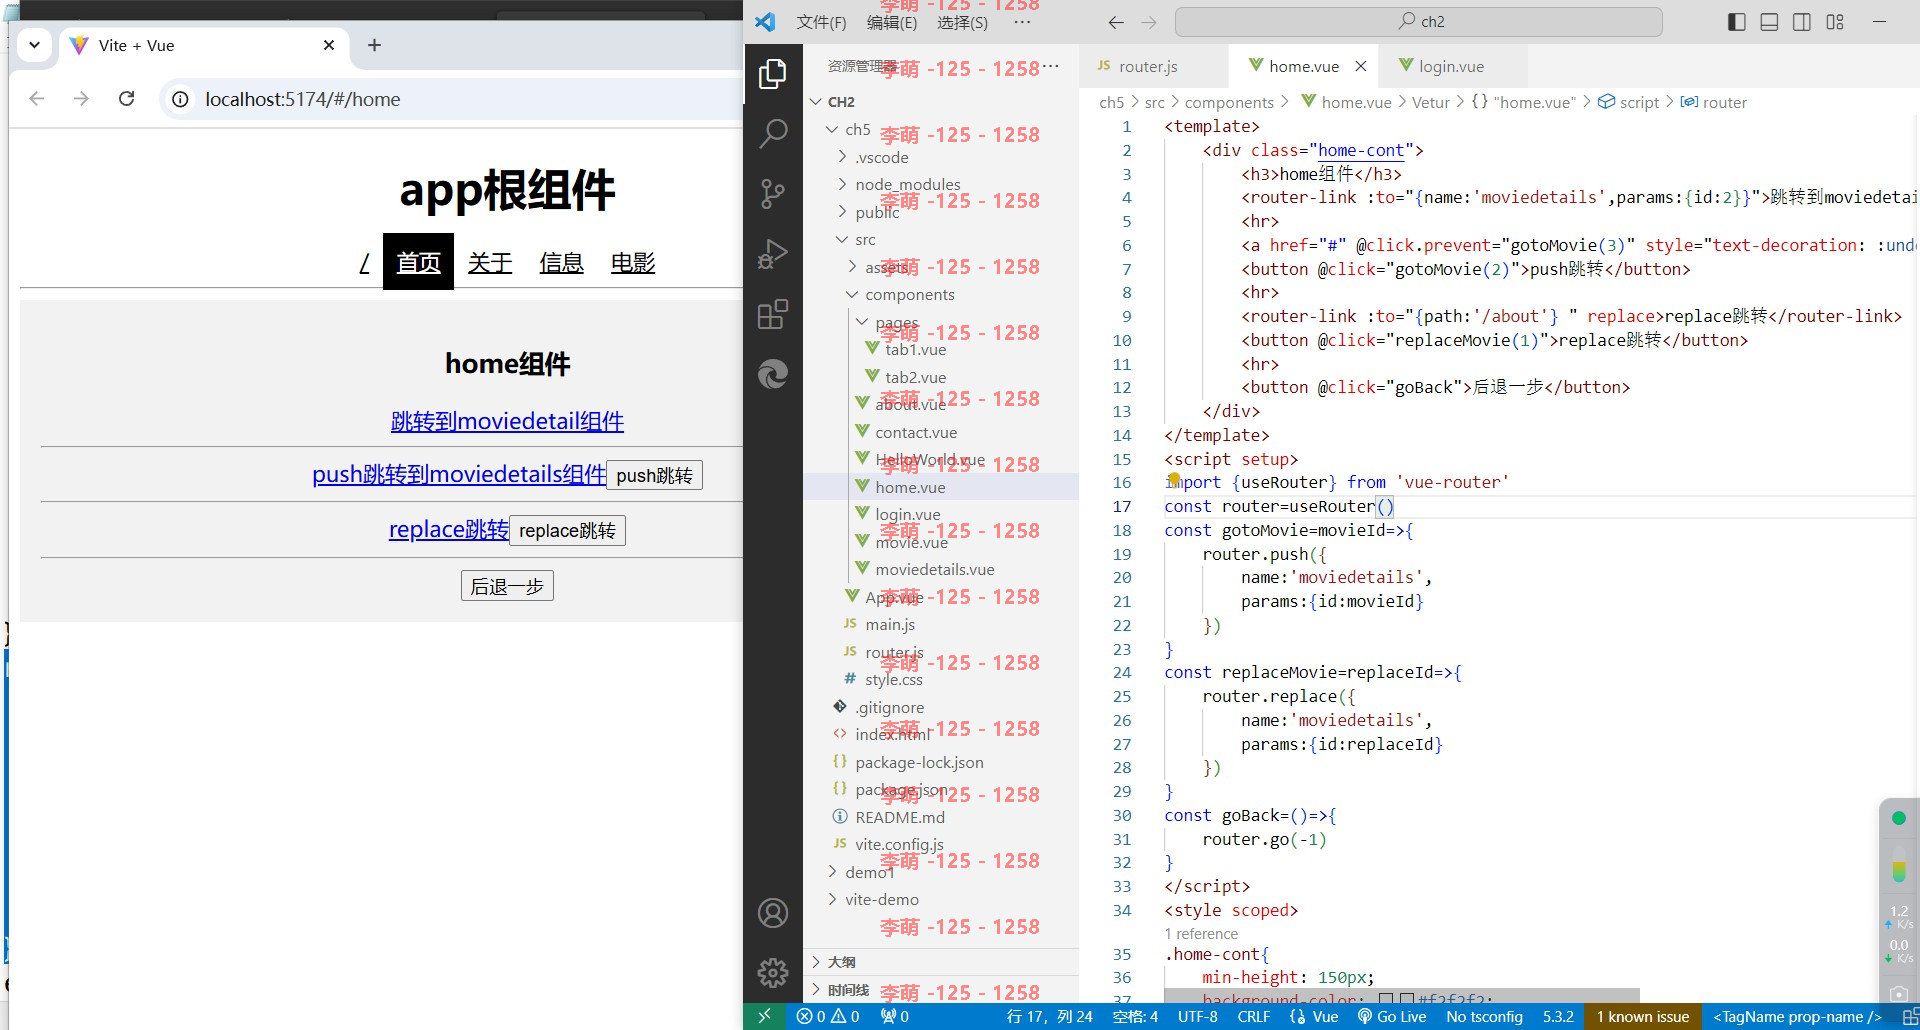Screen dimensions: 1920x1030
Task: Click the push跳转 button
Action: click(x=655, y=476)
